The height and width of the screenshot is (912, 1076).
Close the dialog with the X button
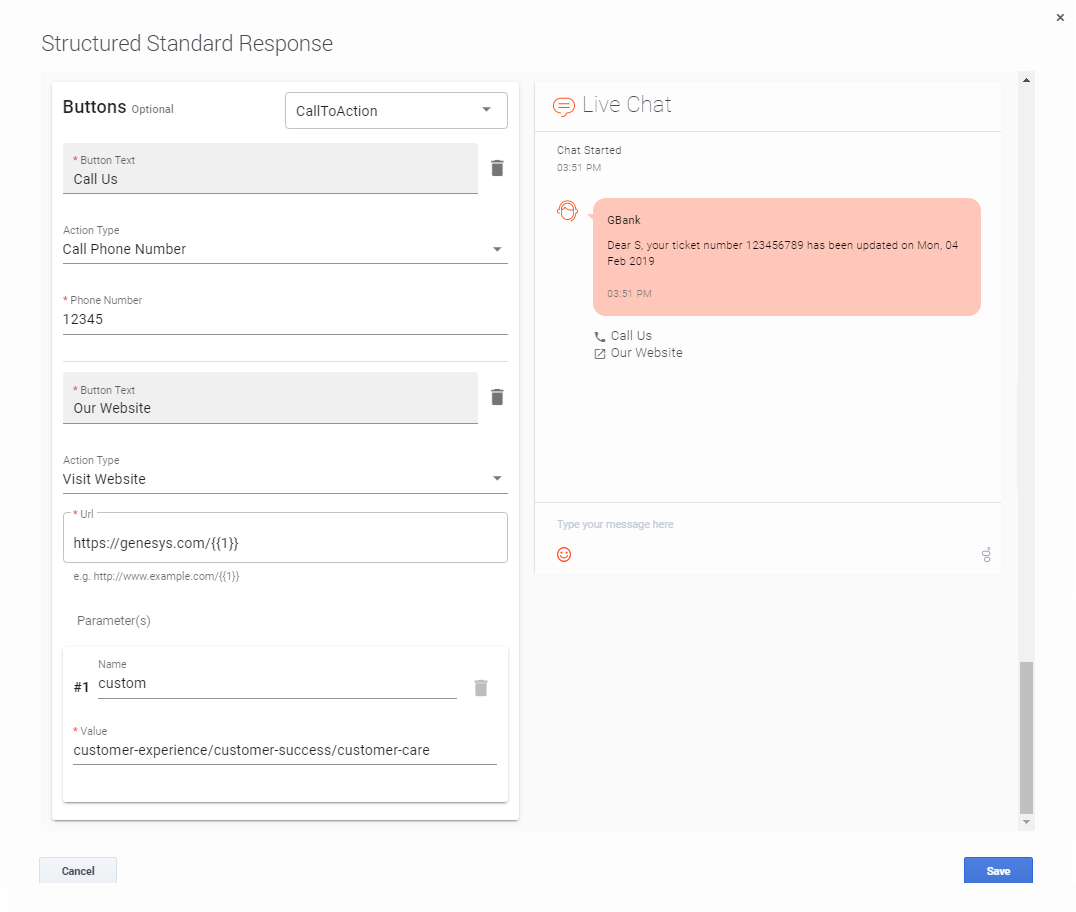1060,18
